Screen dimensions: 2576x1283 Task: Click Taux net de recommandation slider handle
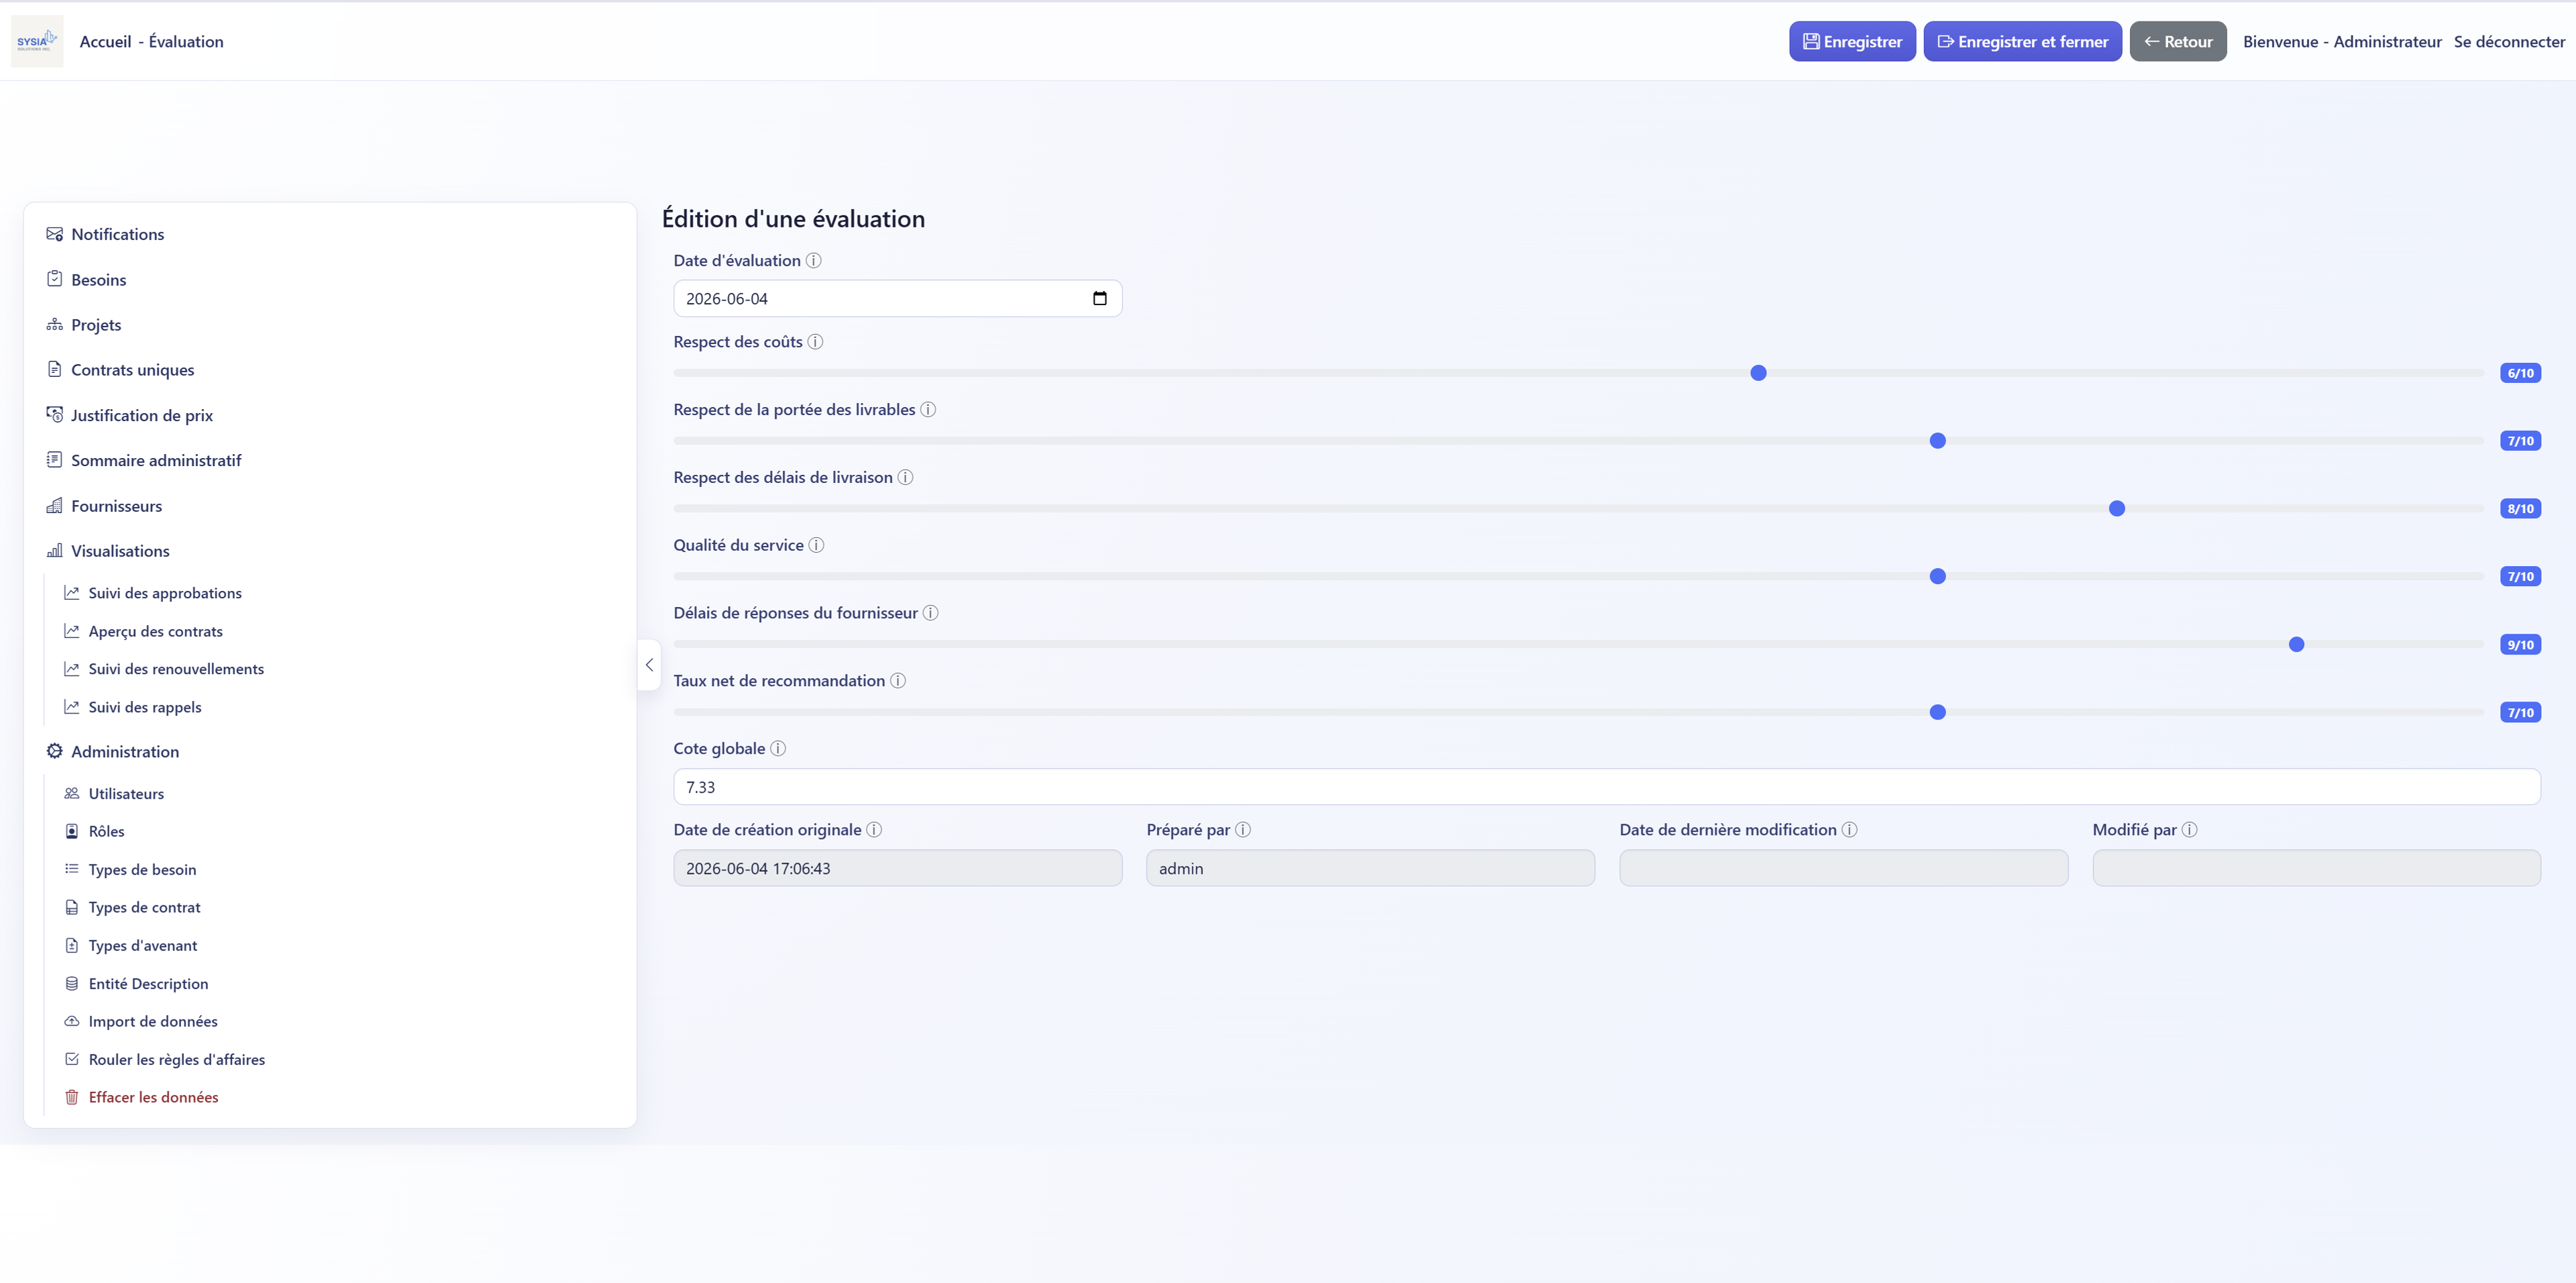click(1937, 712)
